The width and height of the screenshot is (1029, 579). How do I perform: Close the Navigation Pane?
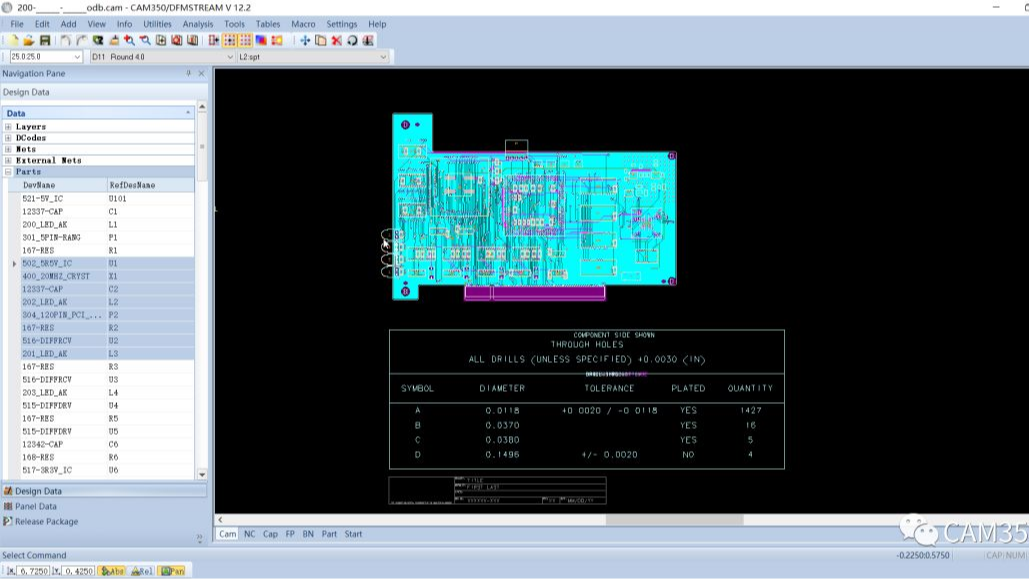point(201,74)
